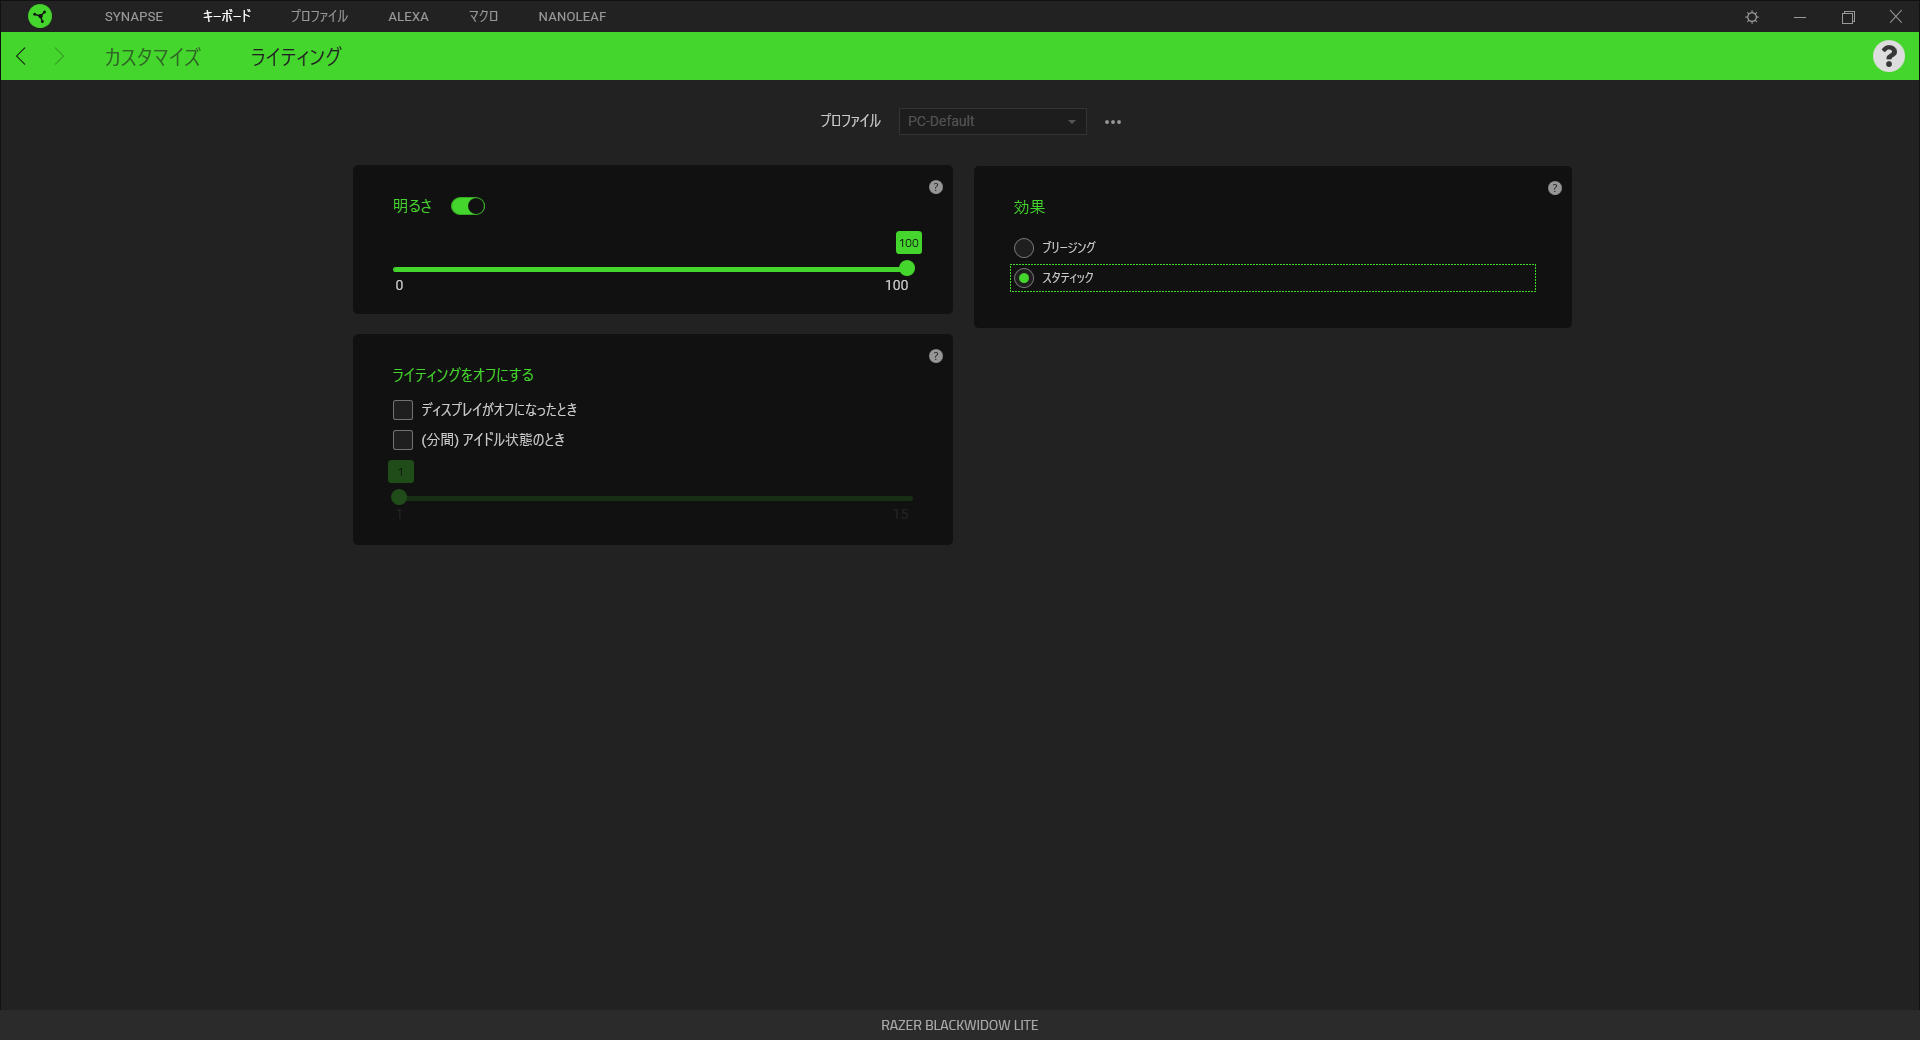Toggle the 明るさ brightness switch
This screenshot has width=1920, height=1040.
pyautogui.click(x=468, y=206)
